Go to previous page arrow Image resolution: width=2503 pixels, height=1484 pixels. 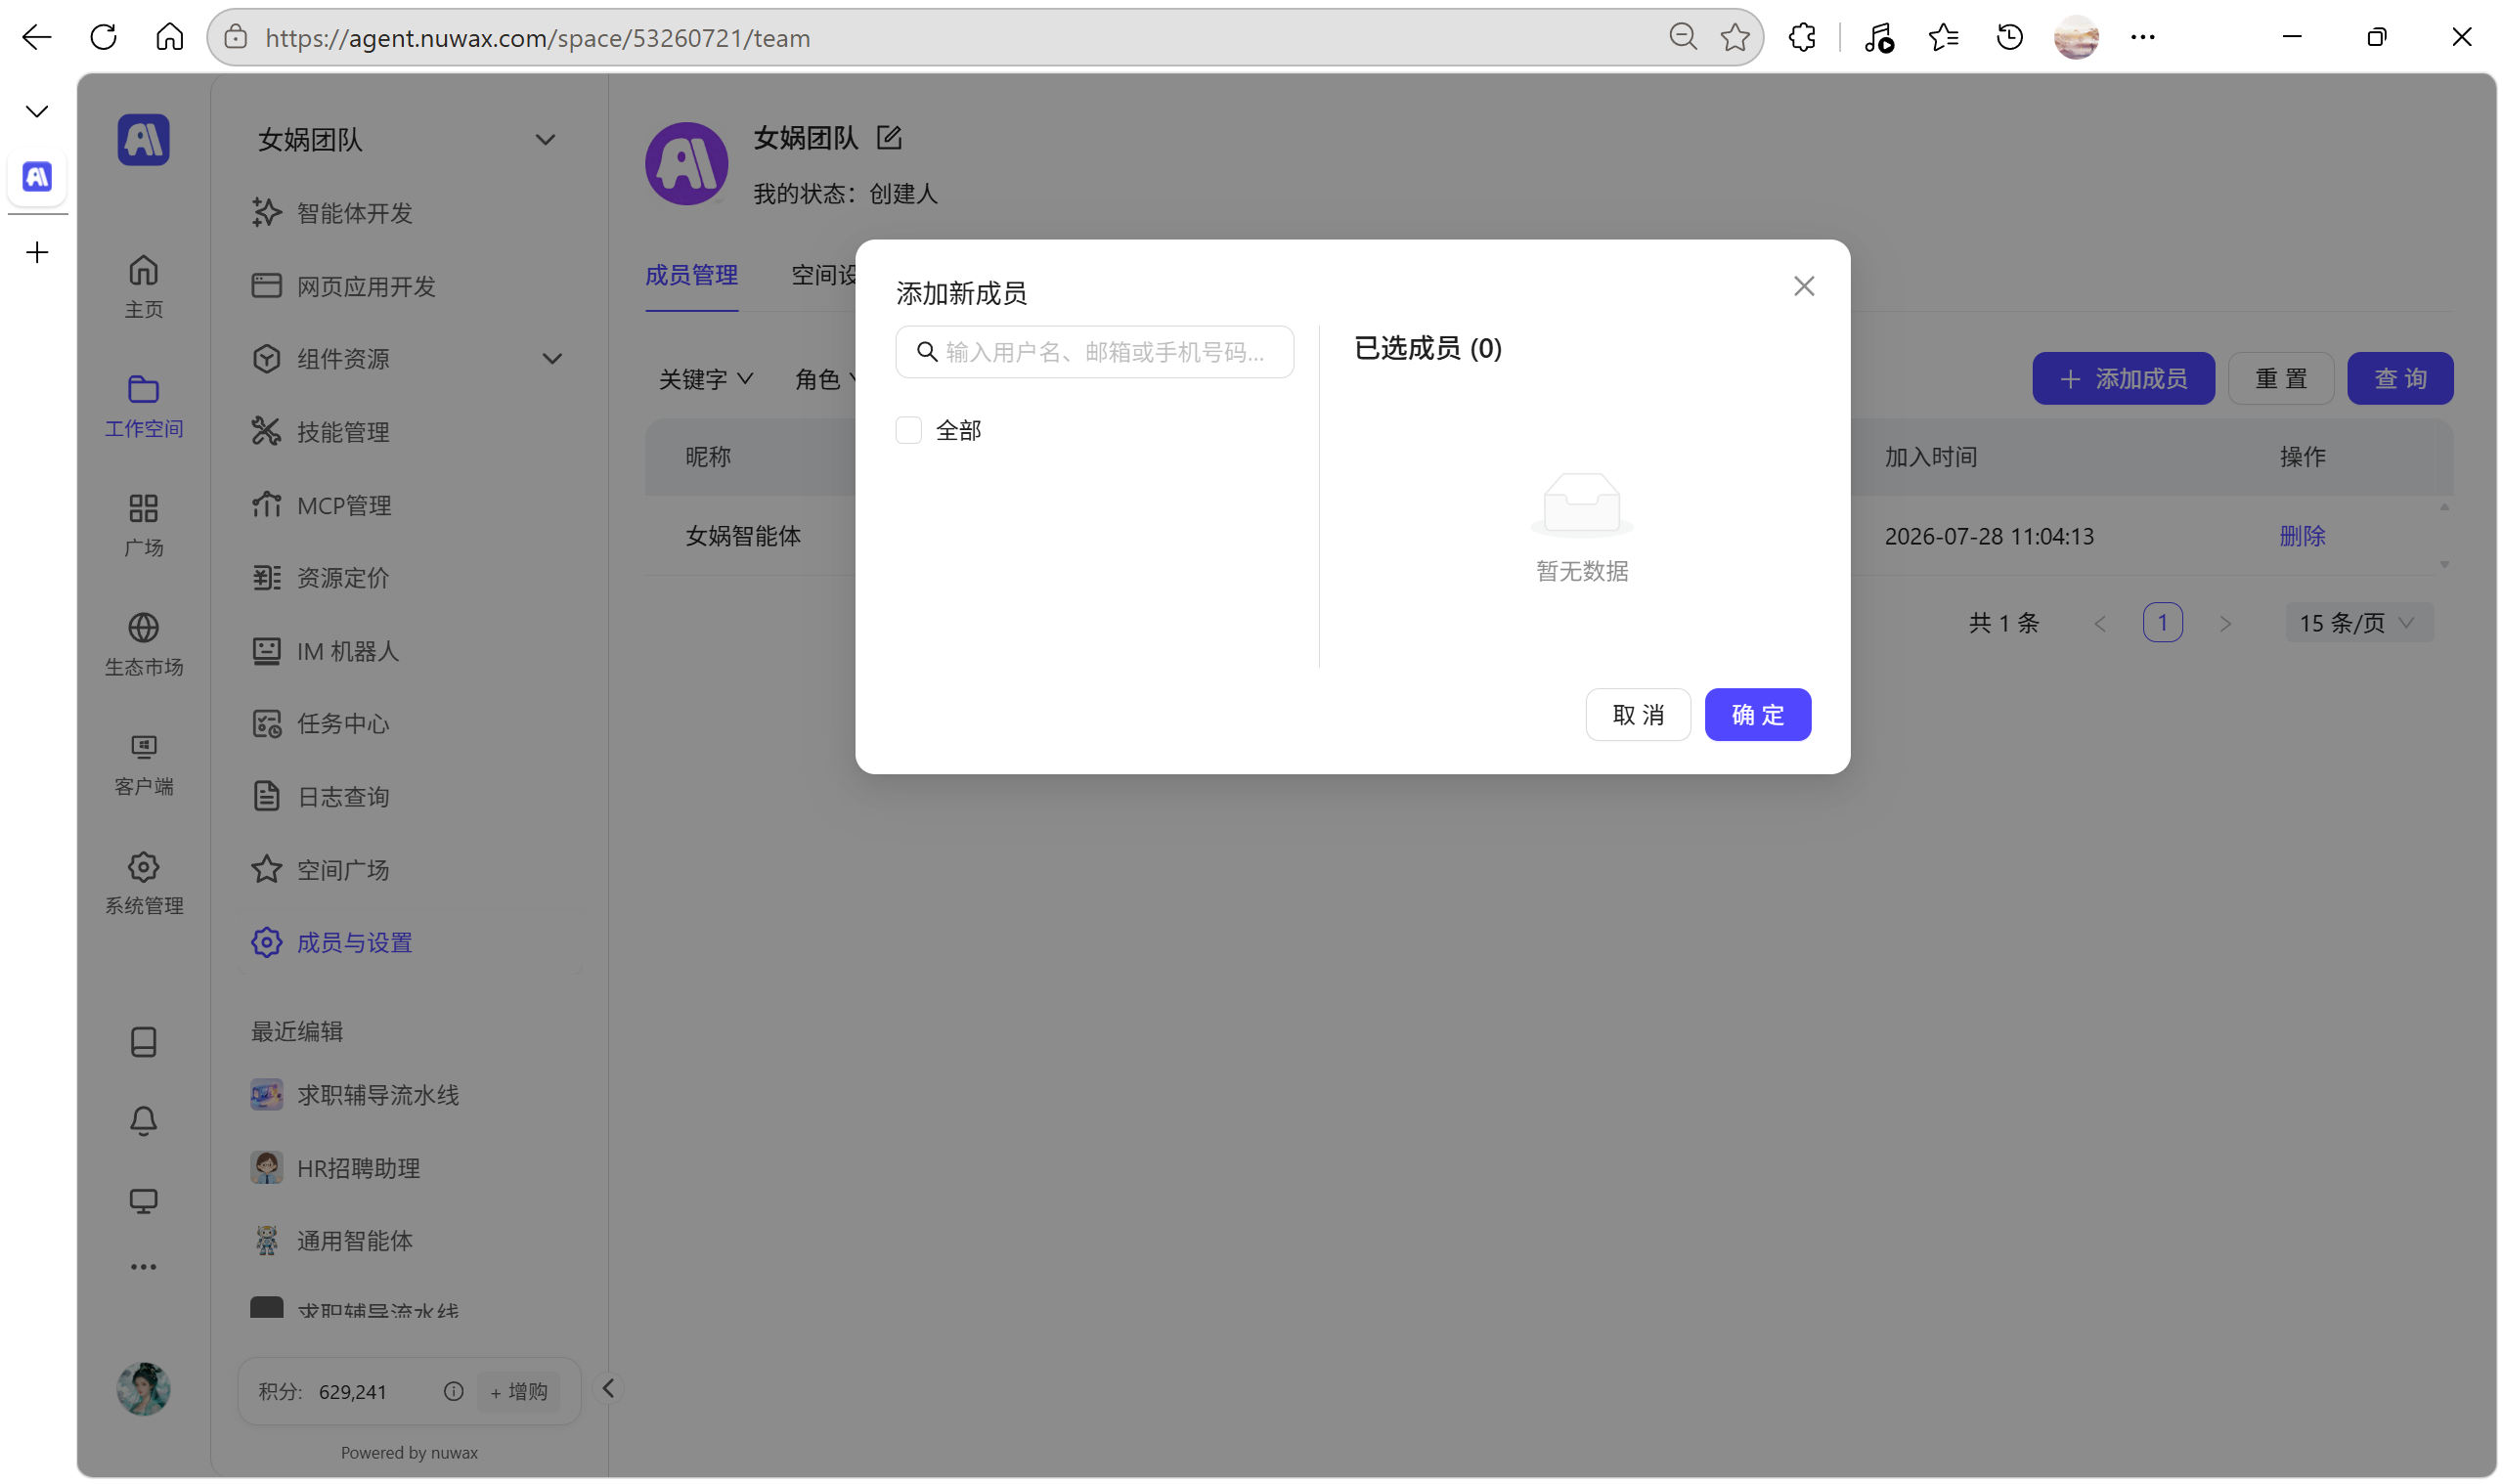coord(2099,623)
